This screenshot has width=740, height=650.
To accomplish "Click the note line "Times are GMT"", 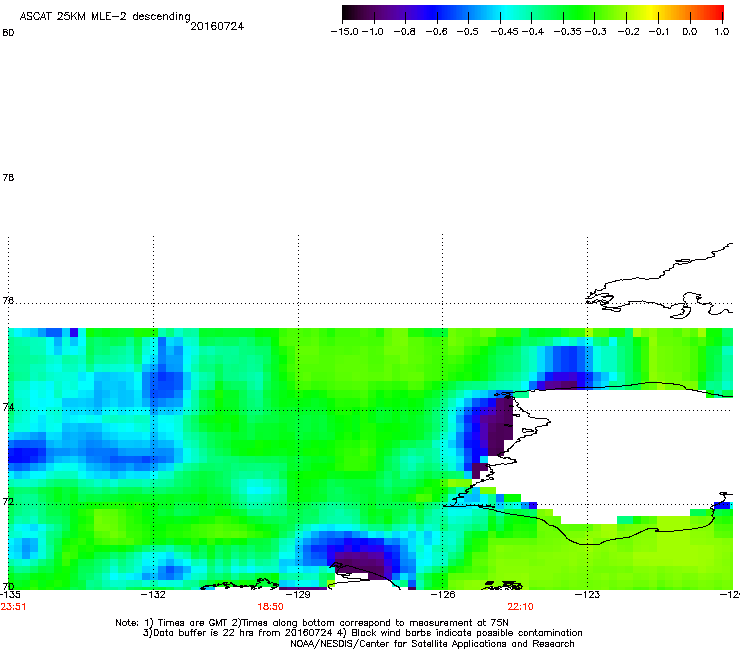I will point(193,623).
